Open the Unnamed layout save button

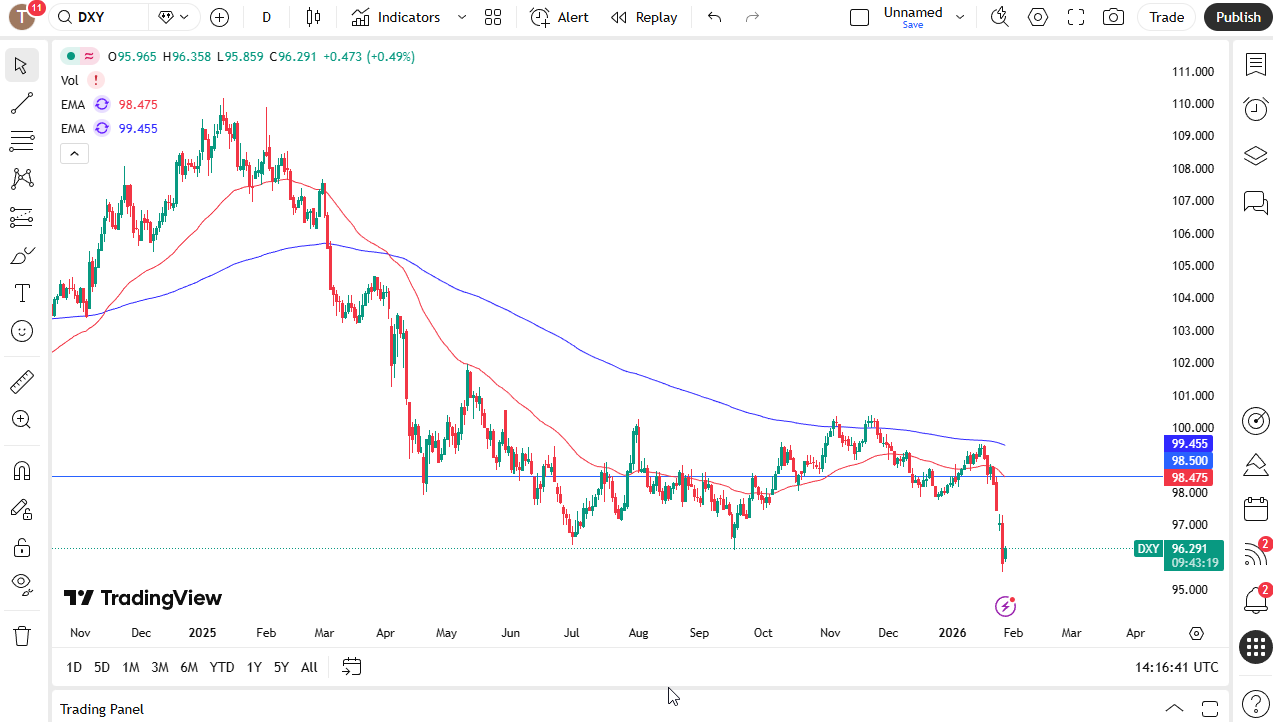[913, 17]
